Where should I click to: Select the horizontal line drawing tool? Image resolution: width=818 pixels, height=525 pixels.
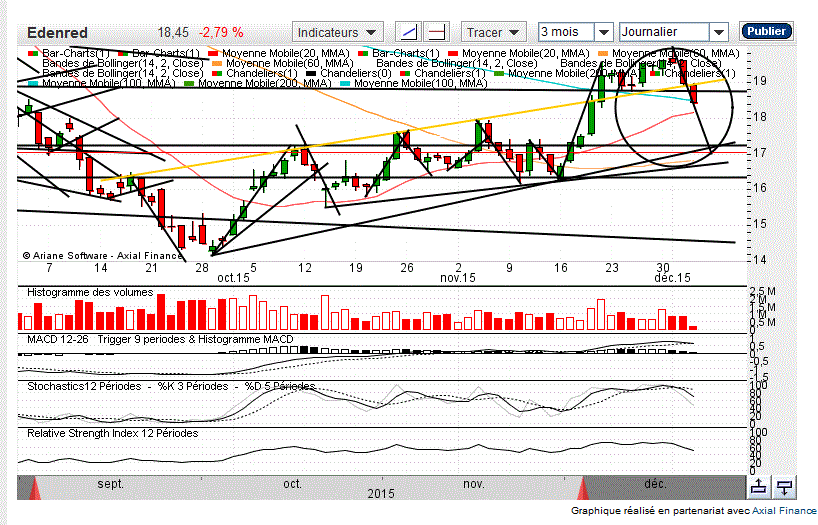(x=437, y=32)
